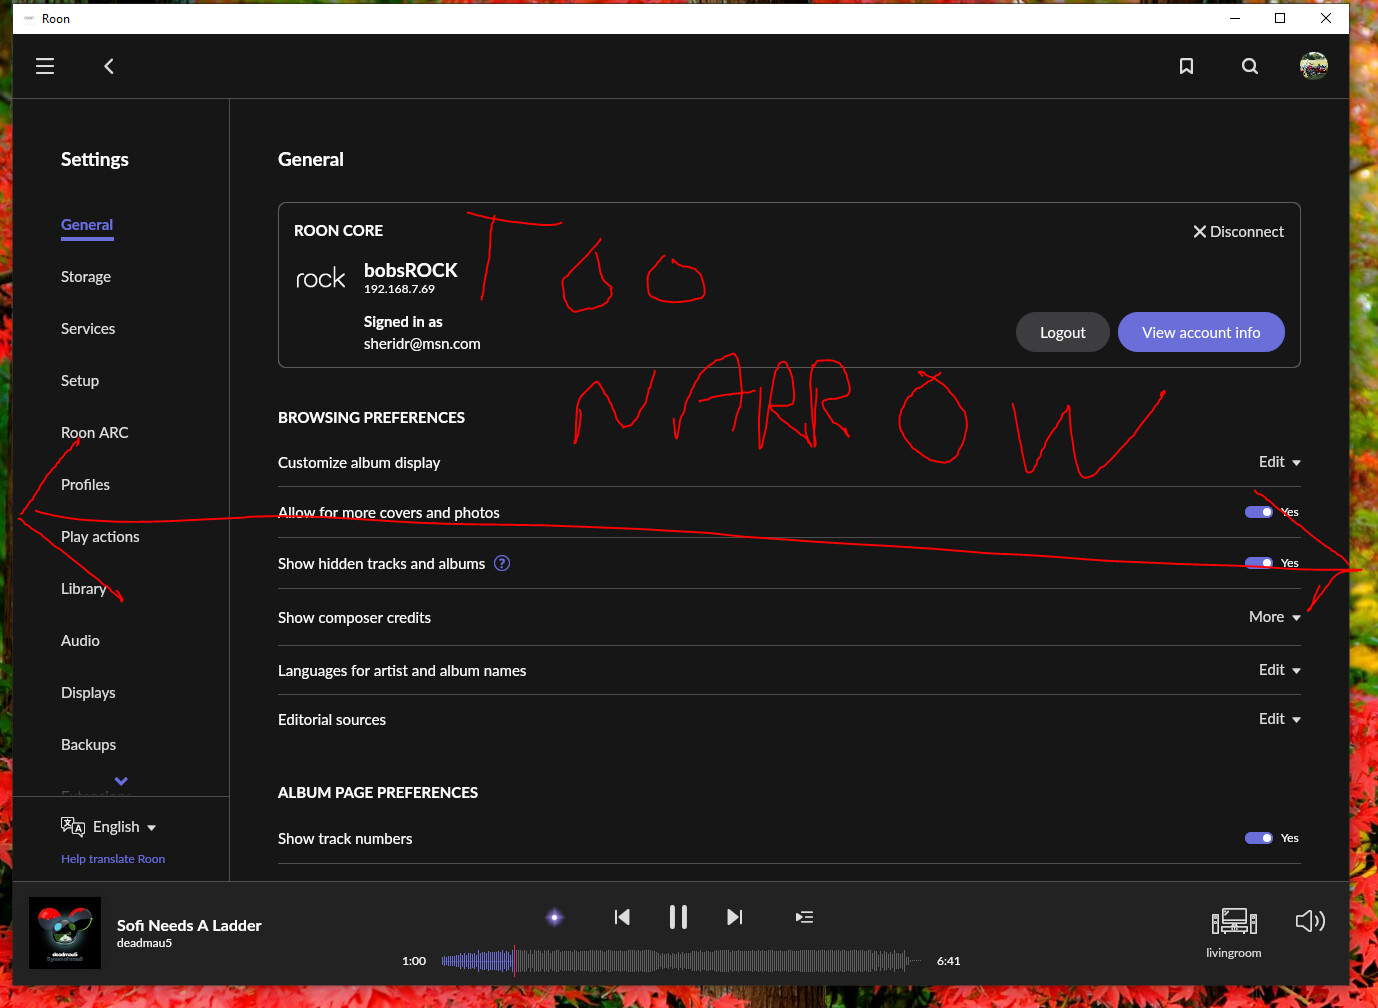Click the bobsROCK core name

click(x=411, y=270)
